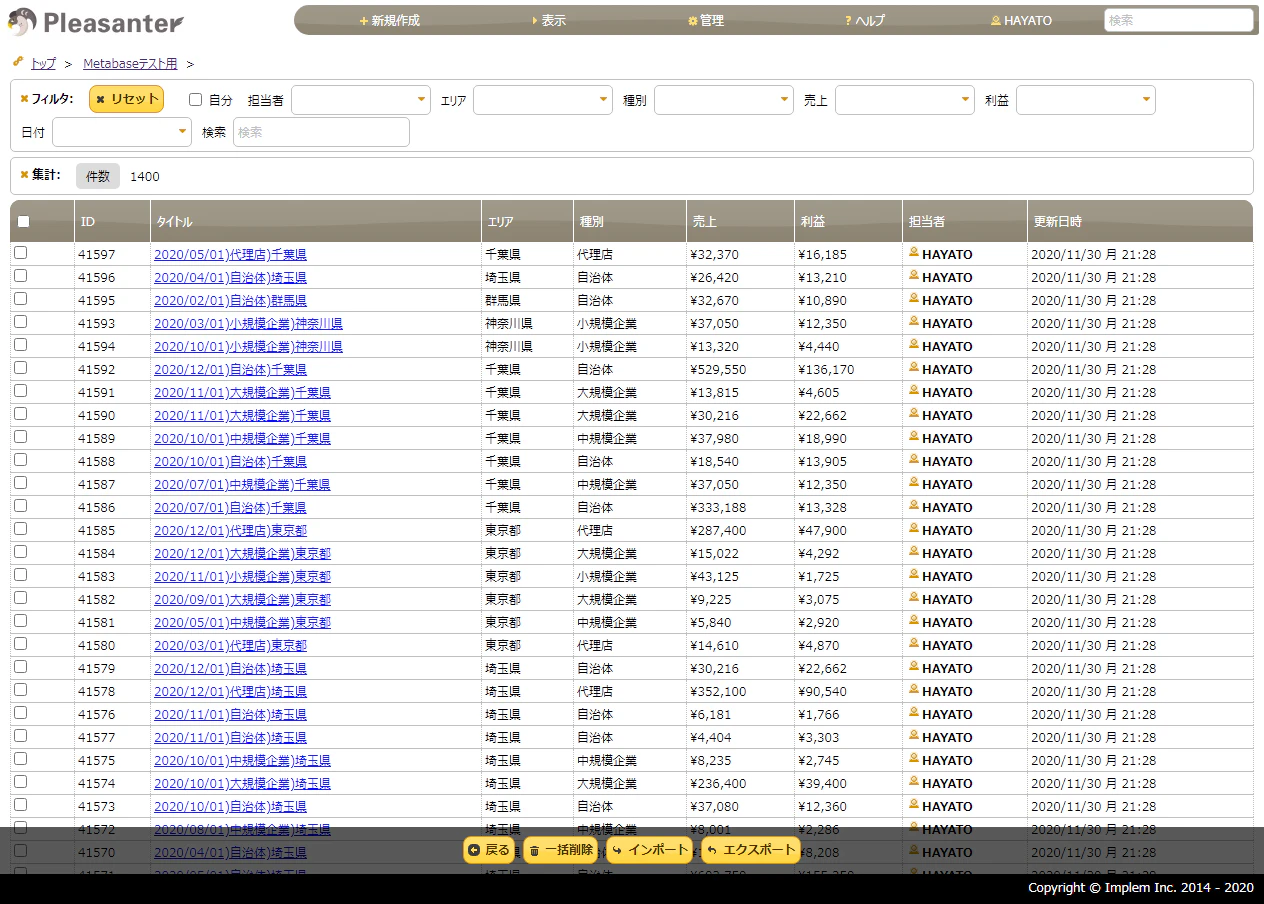1264x904 pixels.
Task: Open the 種別 filter dropdown
Action: coord(724,100)
